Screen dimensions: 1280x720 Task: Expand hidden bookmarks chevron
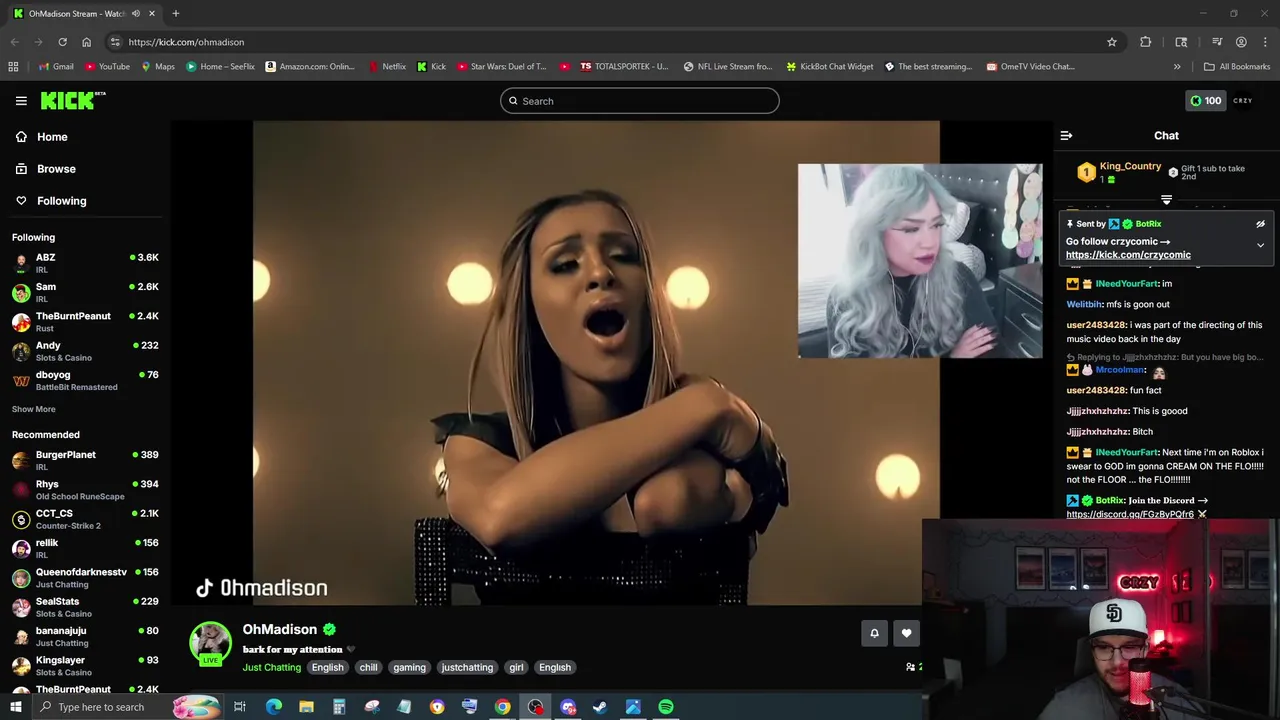pyautogui.click(x=1177, y=67)
